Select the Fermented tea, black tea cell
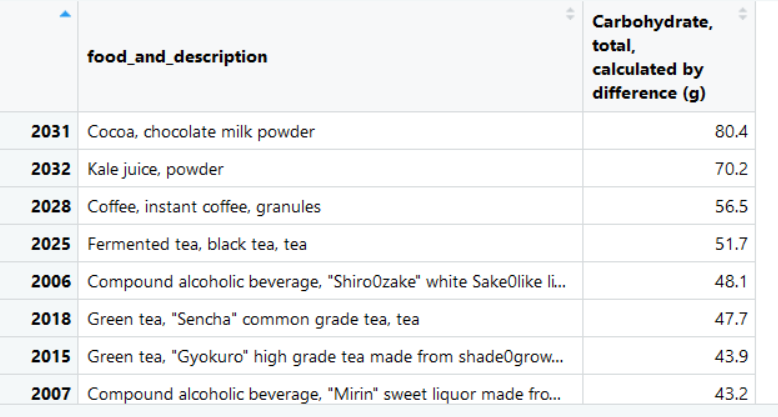The width and height of the screenshot is (778, 417). (x=330, y=244)
